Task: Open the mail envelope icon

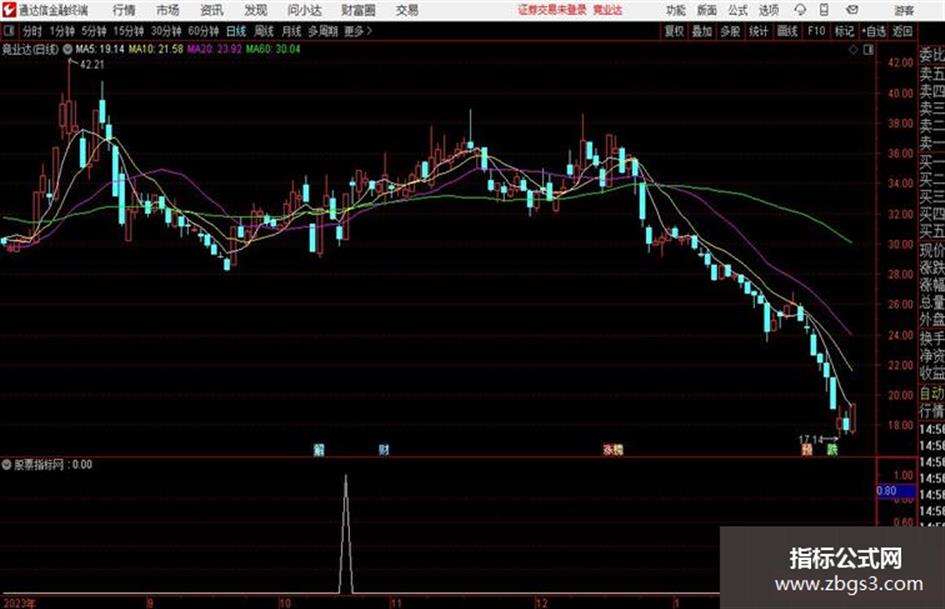Action: (x=852, y=10)
